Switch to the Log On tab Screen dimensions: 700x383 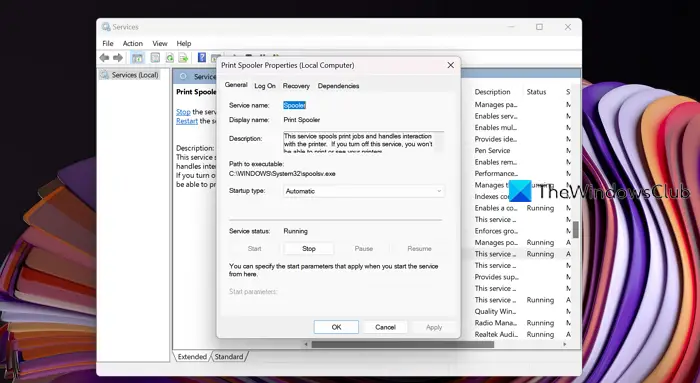(265, 86)
